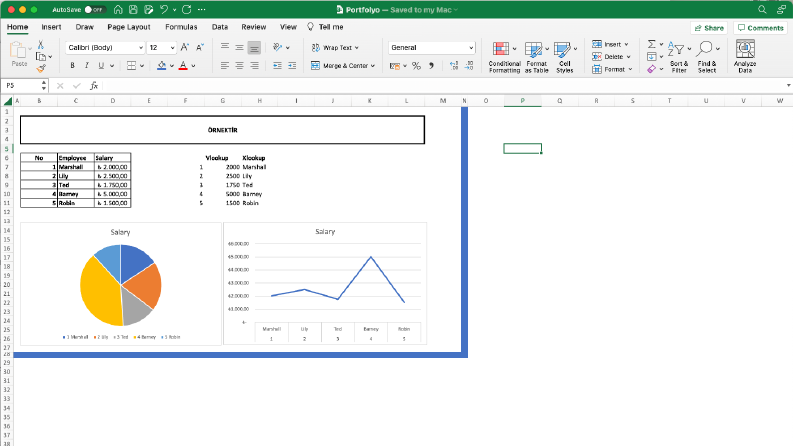Apply Percent Style format
The height and width of the screenshot is (446, 793).
tap(416, 66)
